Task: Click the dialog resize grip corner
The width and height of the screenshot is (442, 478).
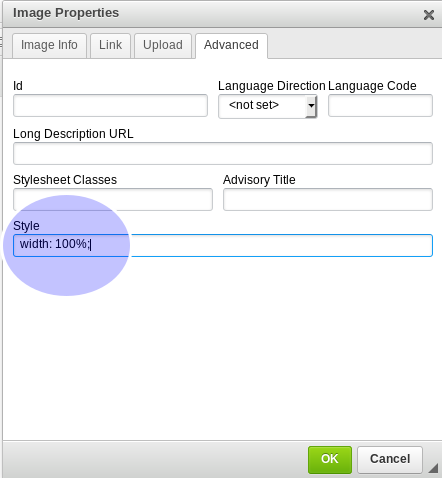Action: 433,468
